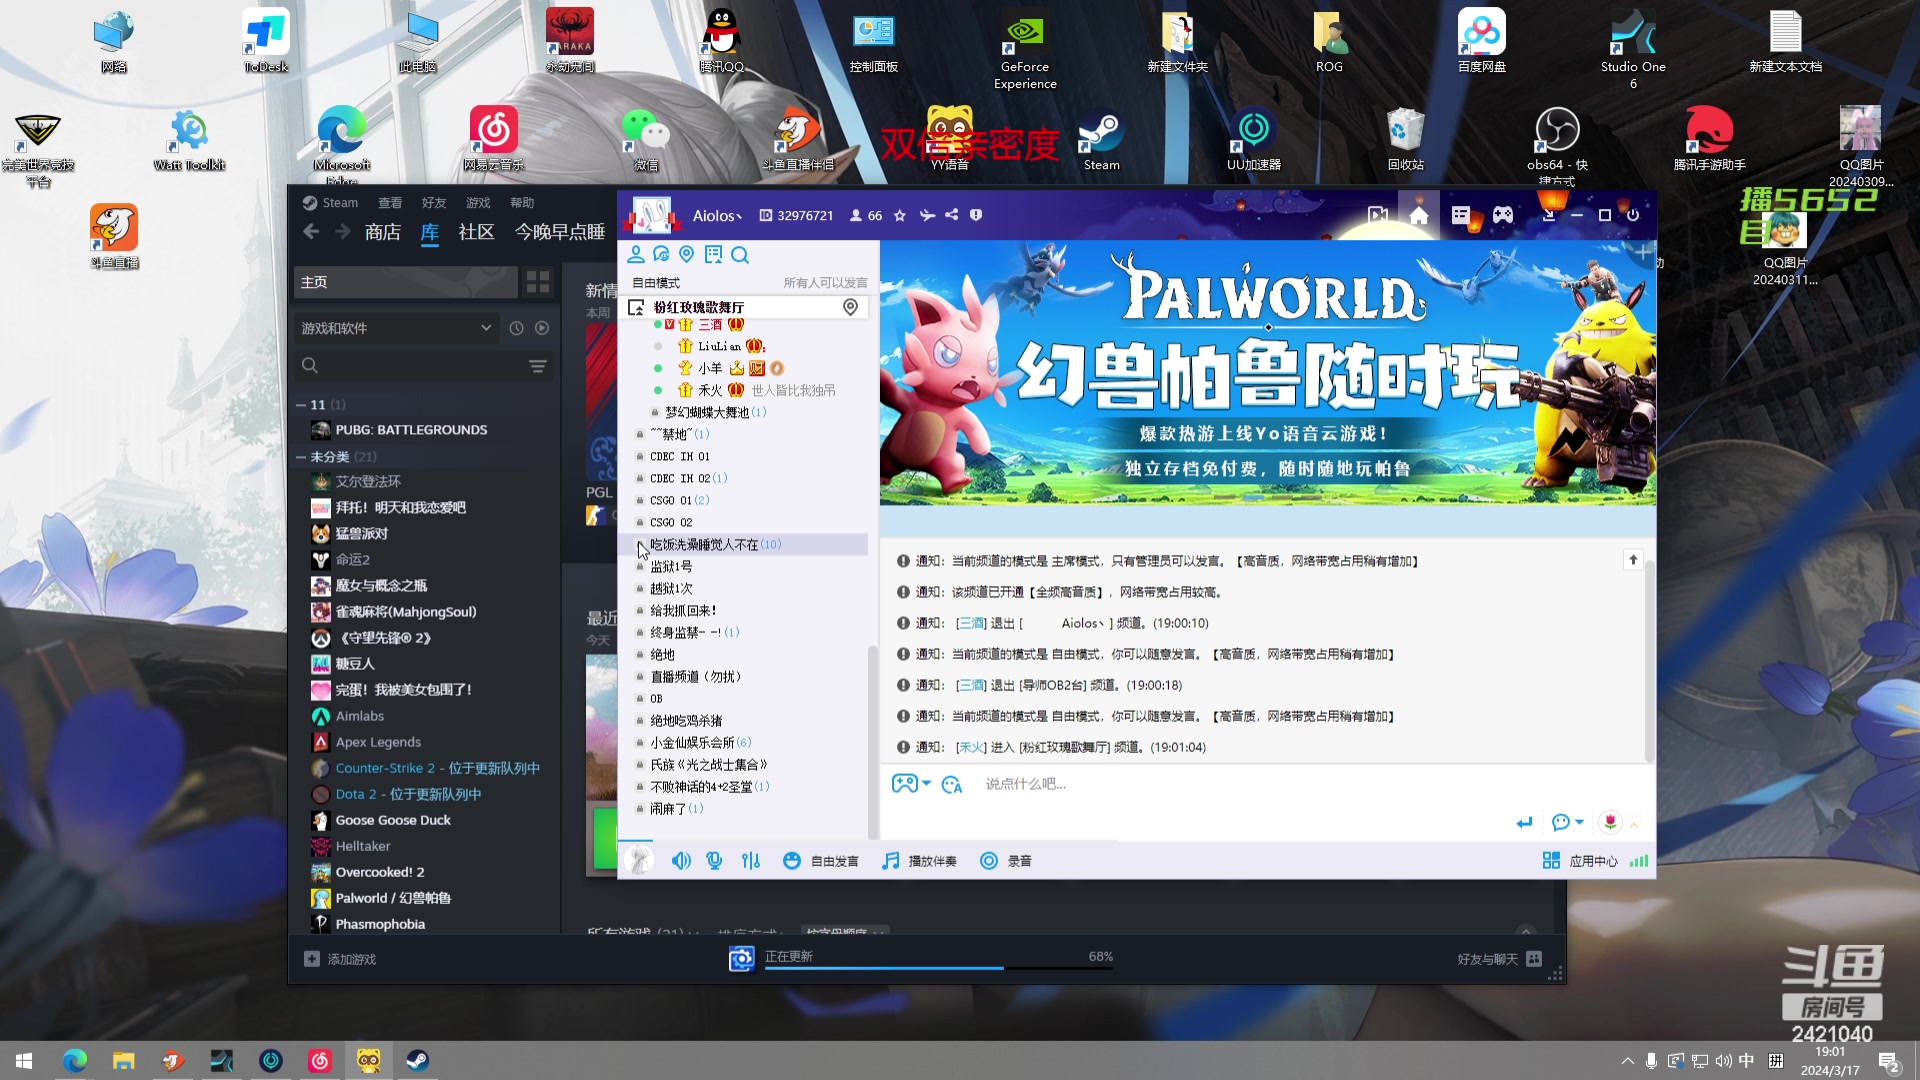
Task: Open the grid view icon in Steam library
Action: [538, 282]
